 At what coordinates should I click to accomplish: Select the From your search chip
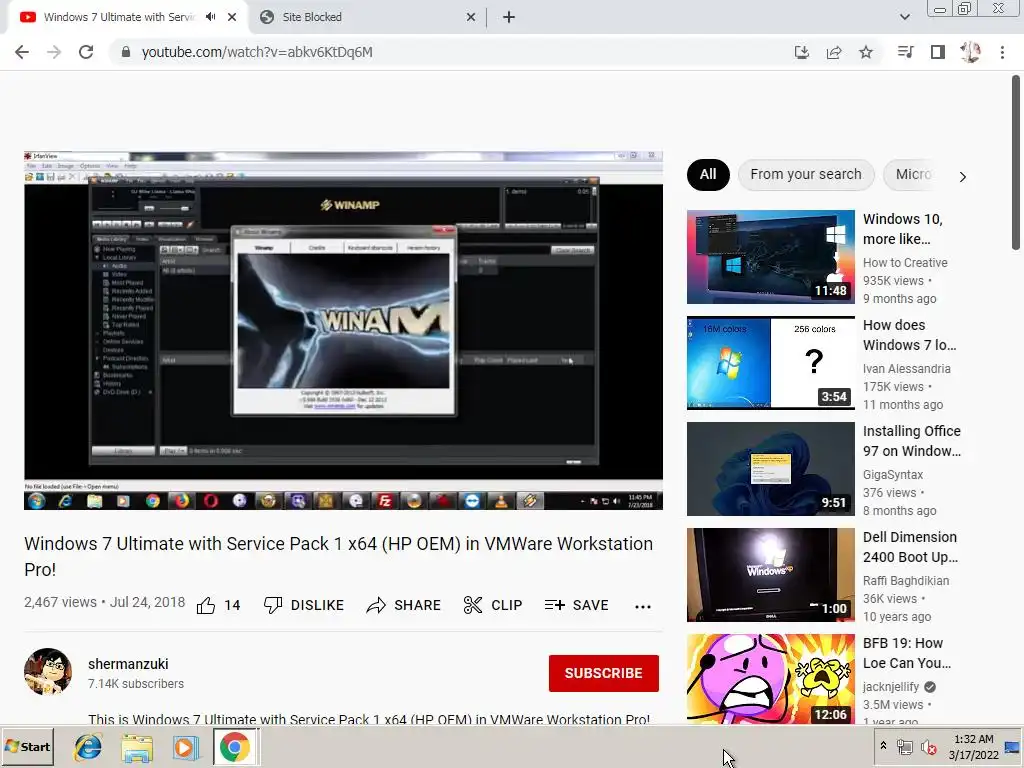tap(806, 174)
